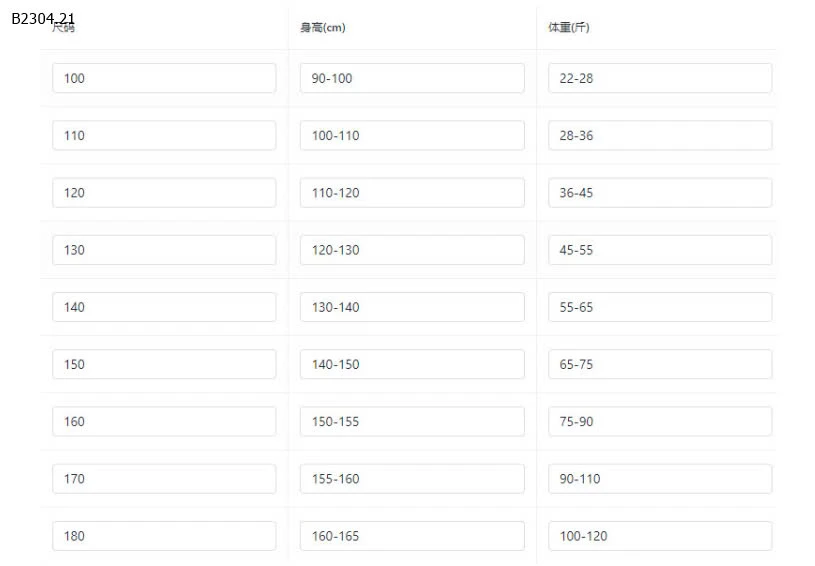Viewport: 815px width, 566px height.
Task: Select the size field containing 120
Action: click(x=164, y=192)
